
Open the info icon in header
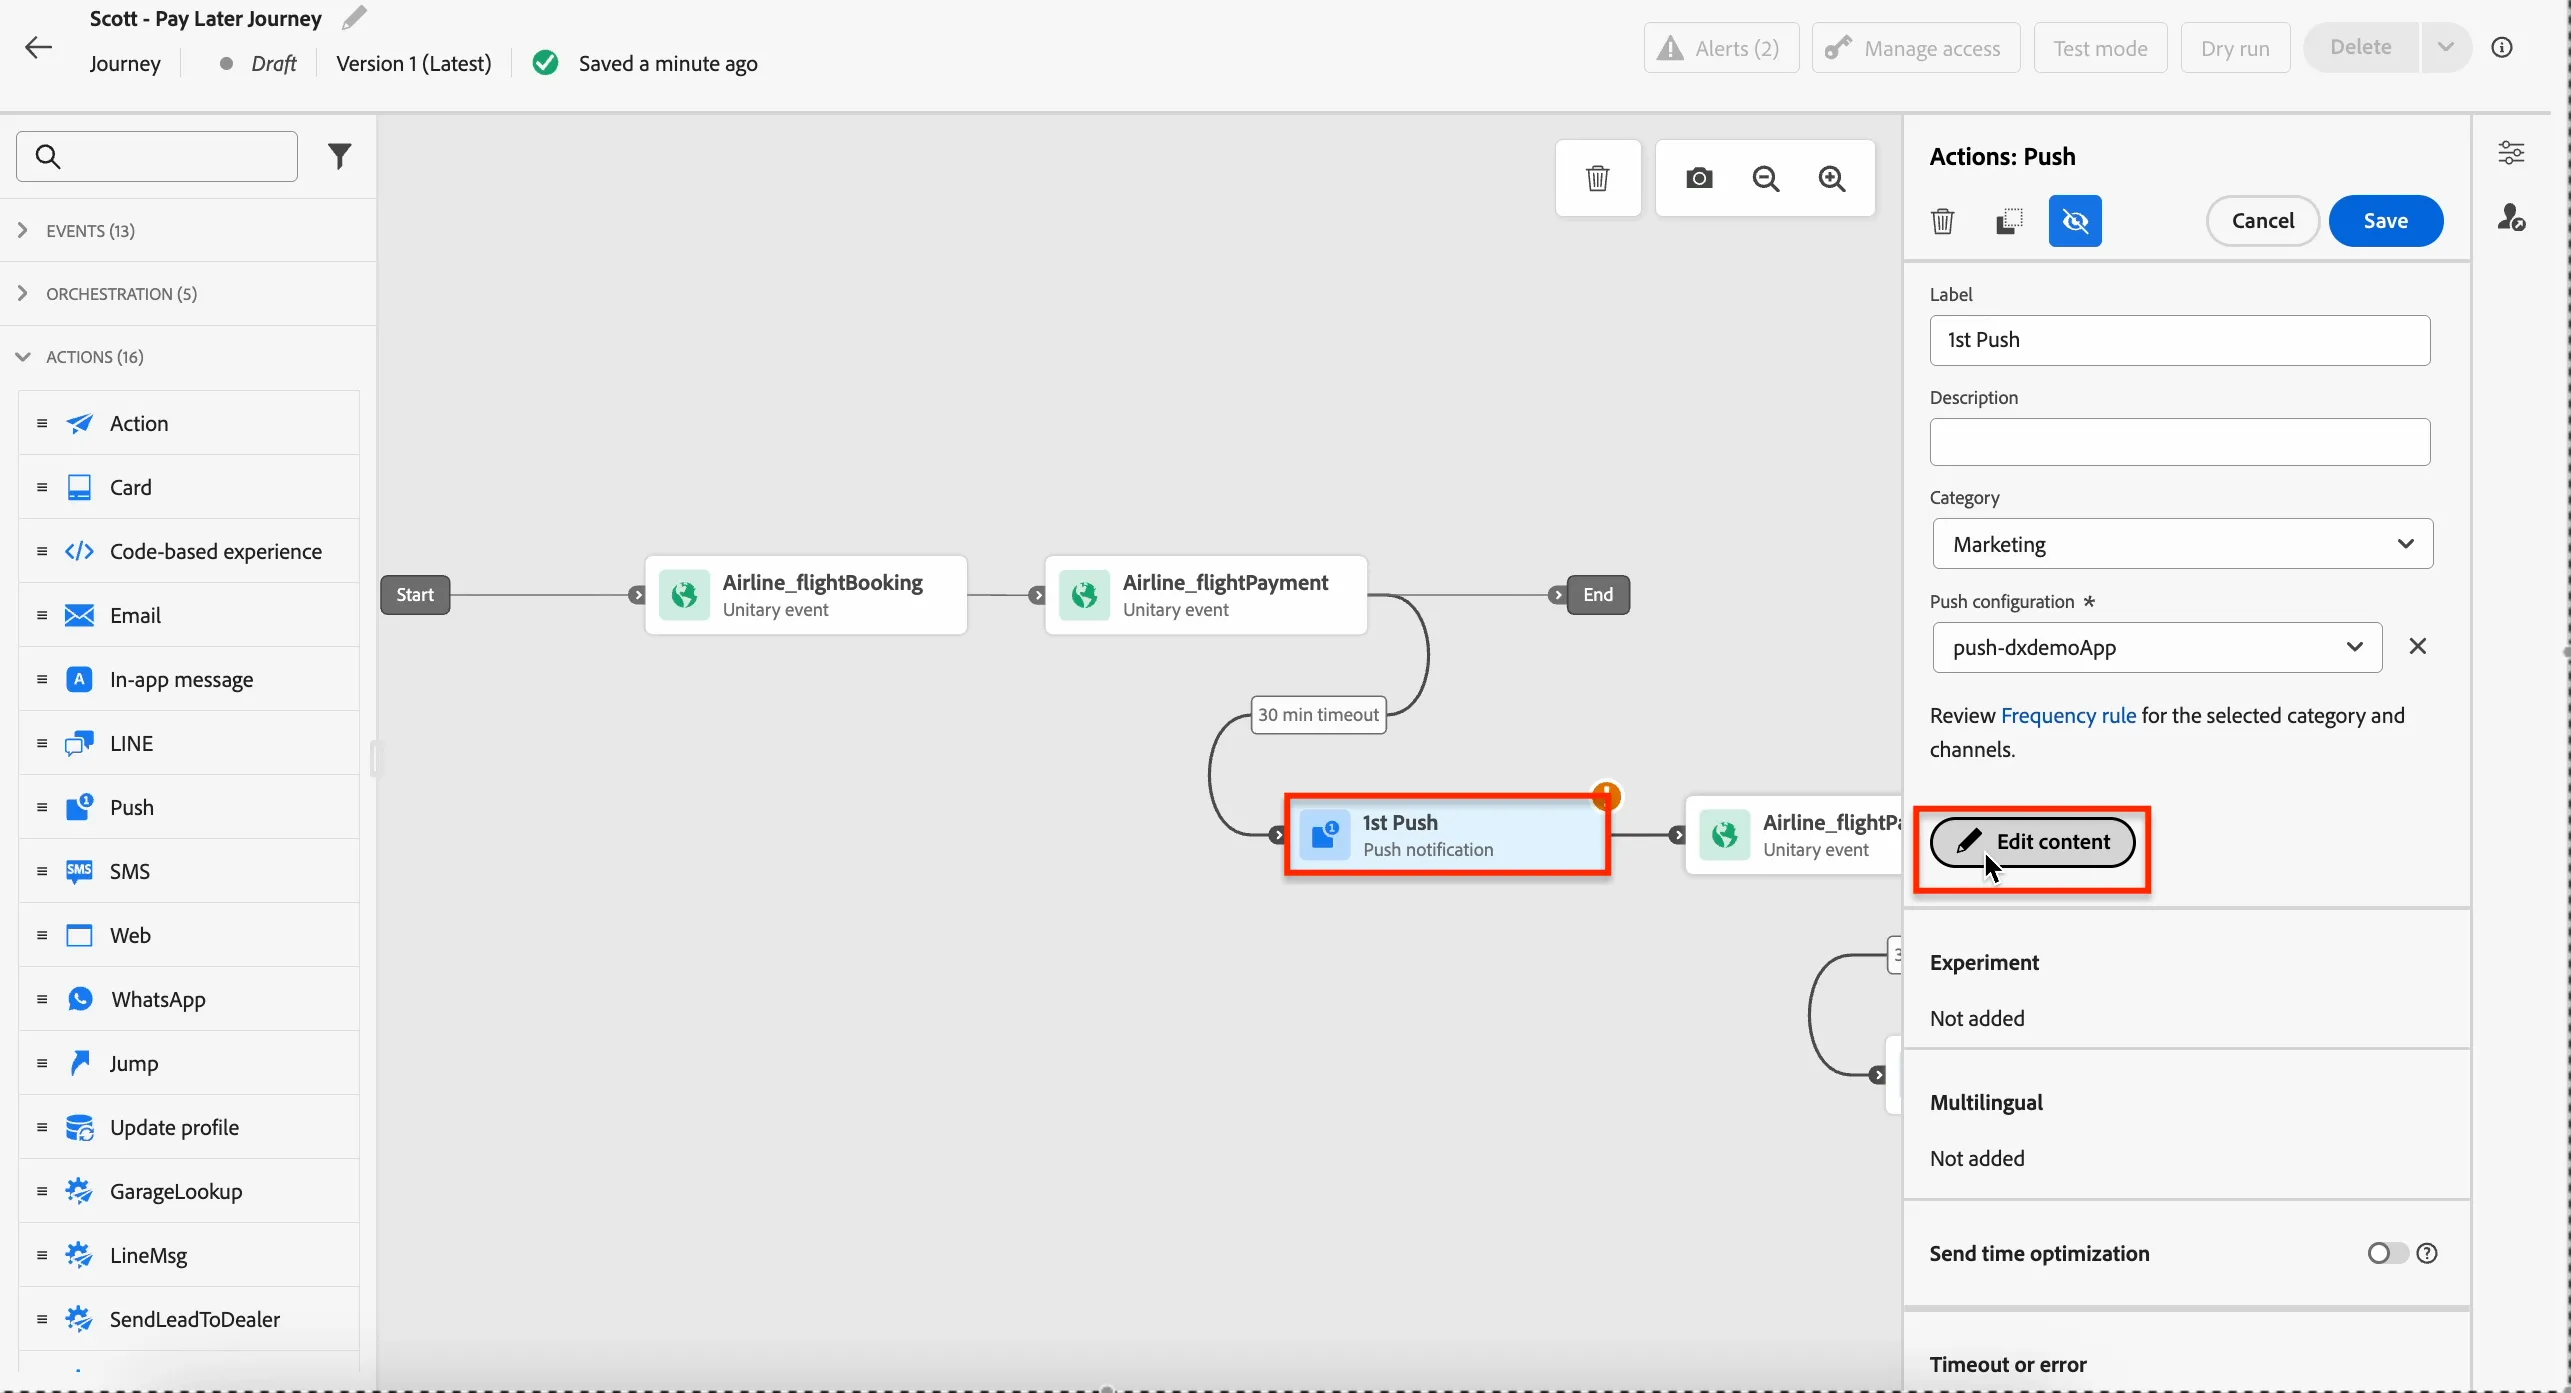[x=2502, y=47]
